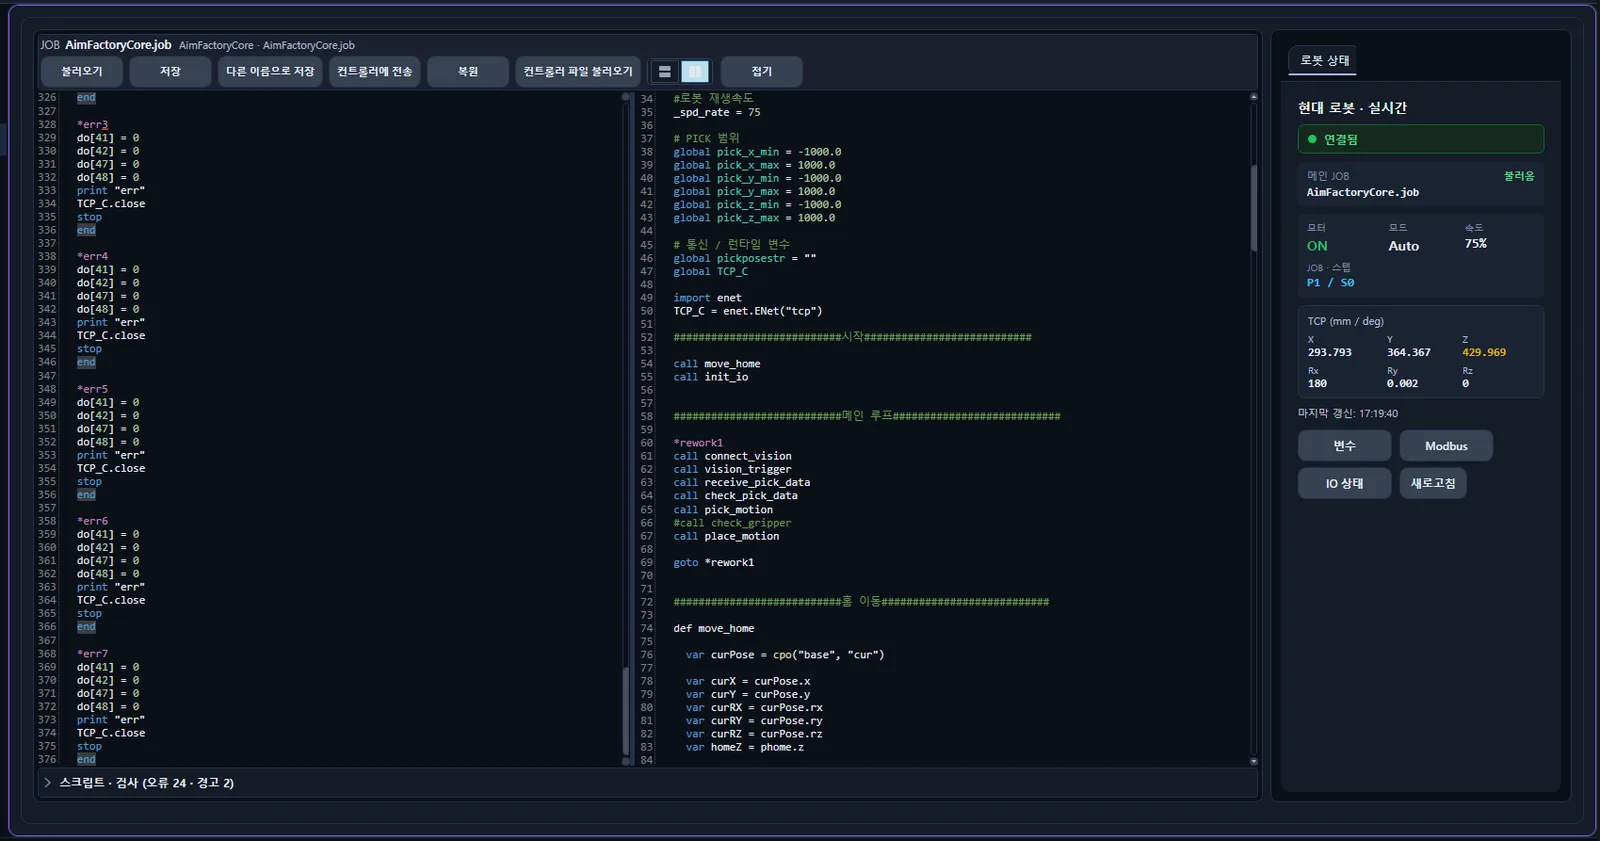This screenshot has height=841, width=1600.
Task: Click the 복원 restore button
Action: pyautogui.click(x=468, y=72)
